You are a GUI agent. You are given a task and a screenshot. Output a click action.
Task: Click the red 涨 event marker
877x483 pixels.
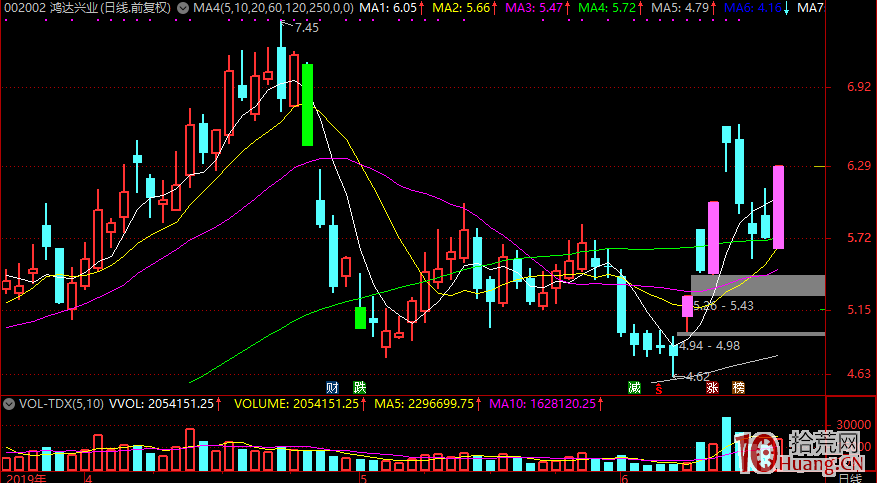coord(712,387)
